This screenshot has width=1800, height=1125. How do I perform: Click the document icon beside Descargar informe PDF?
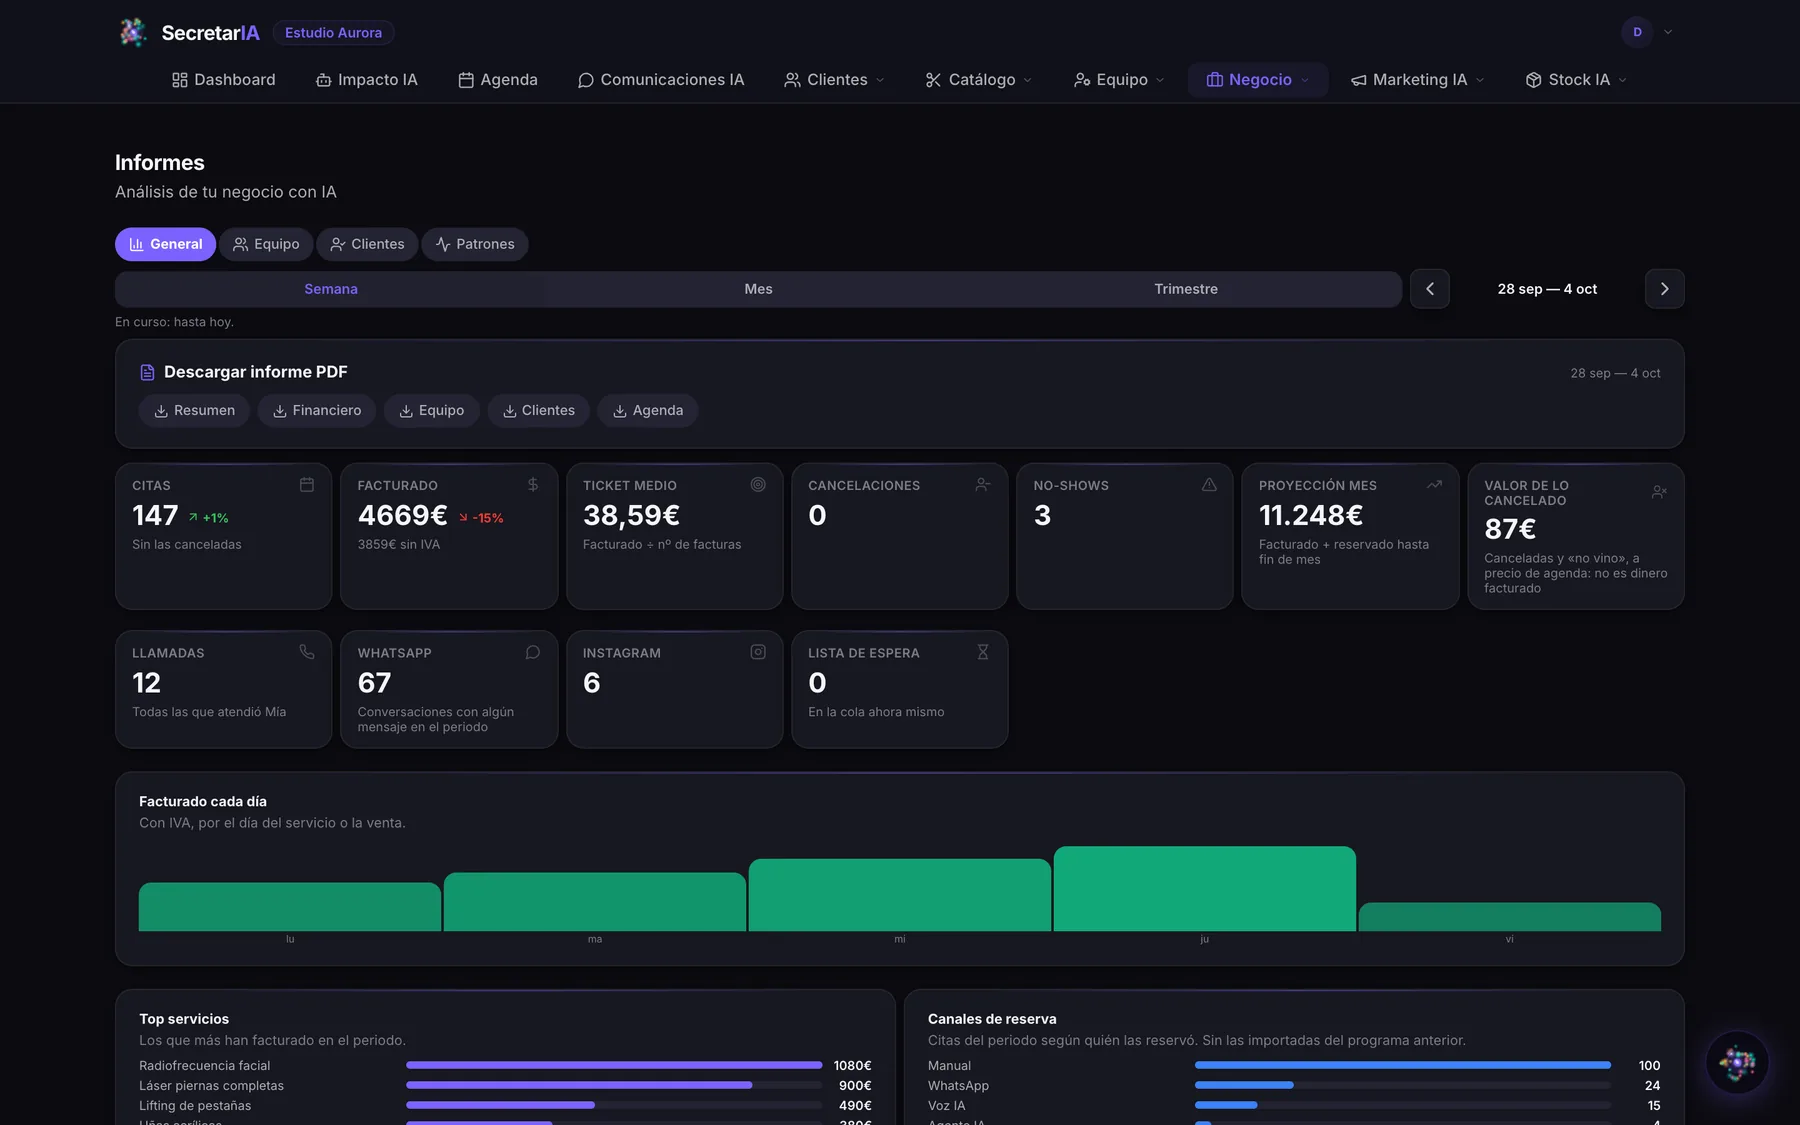point(147,372)
